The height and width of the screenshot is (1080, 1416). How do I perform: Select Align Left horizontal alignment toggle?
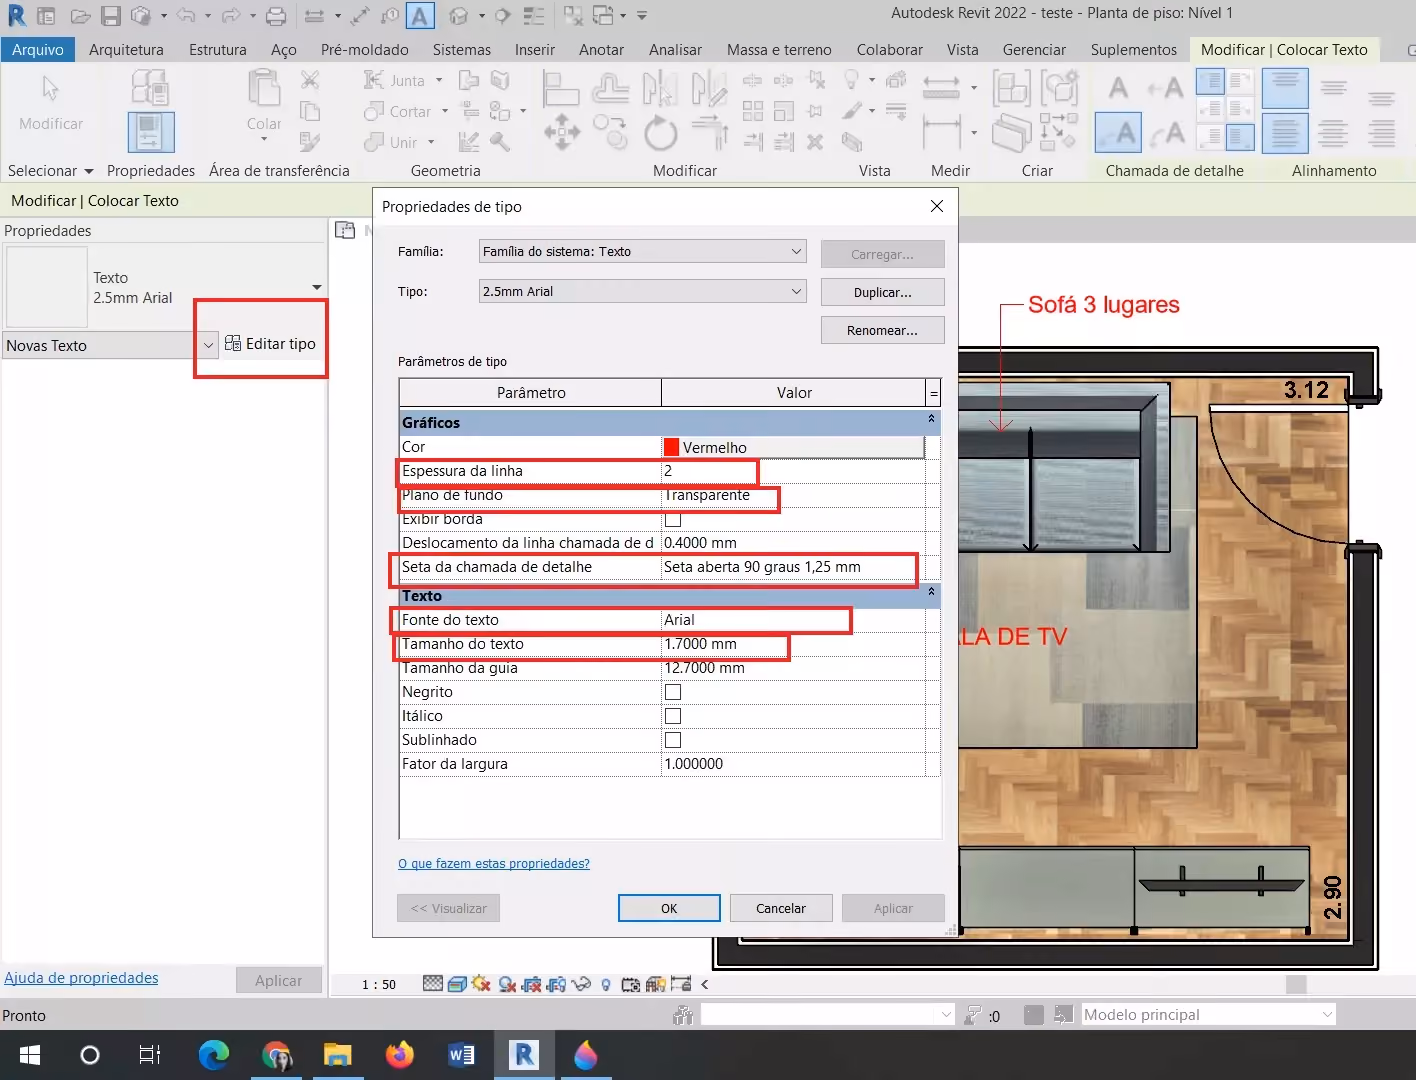(x=1285, y=132)
